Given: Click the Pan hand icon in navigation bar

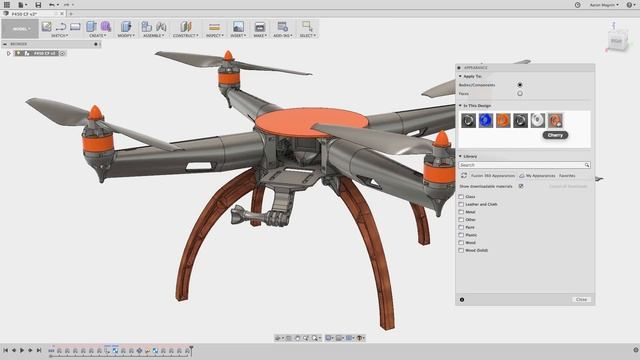Looking at the screenshot, I should [x=297, y=338].
